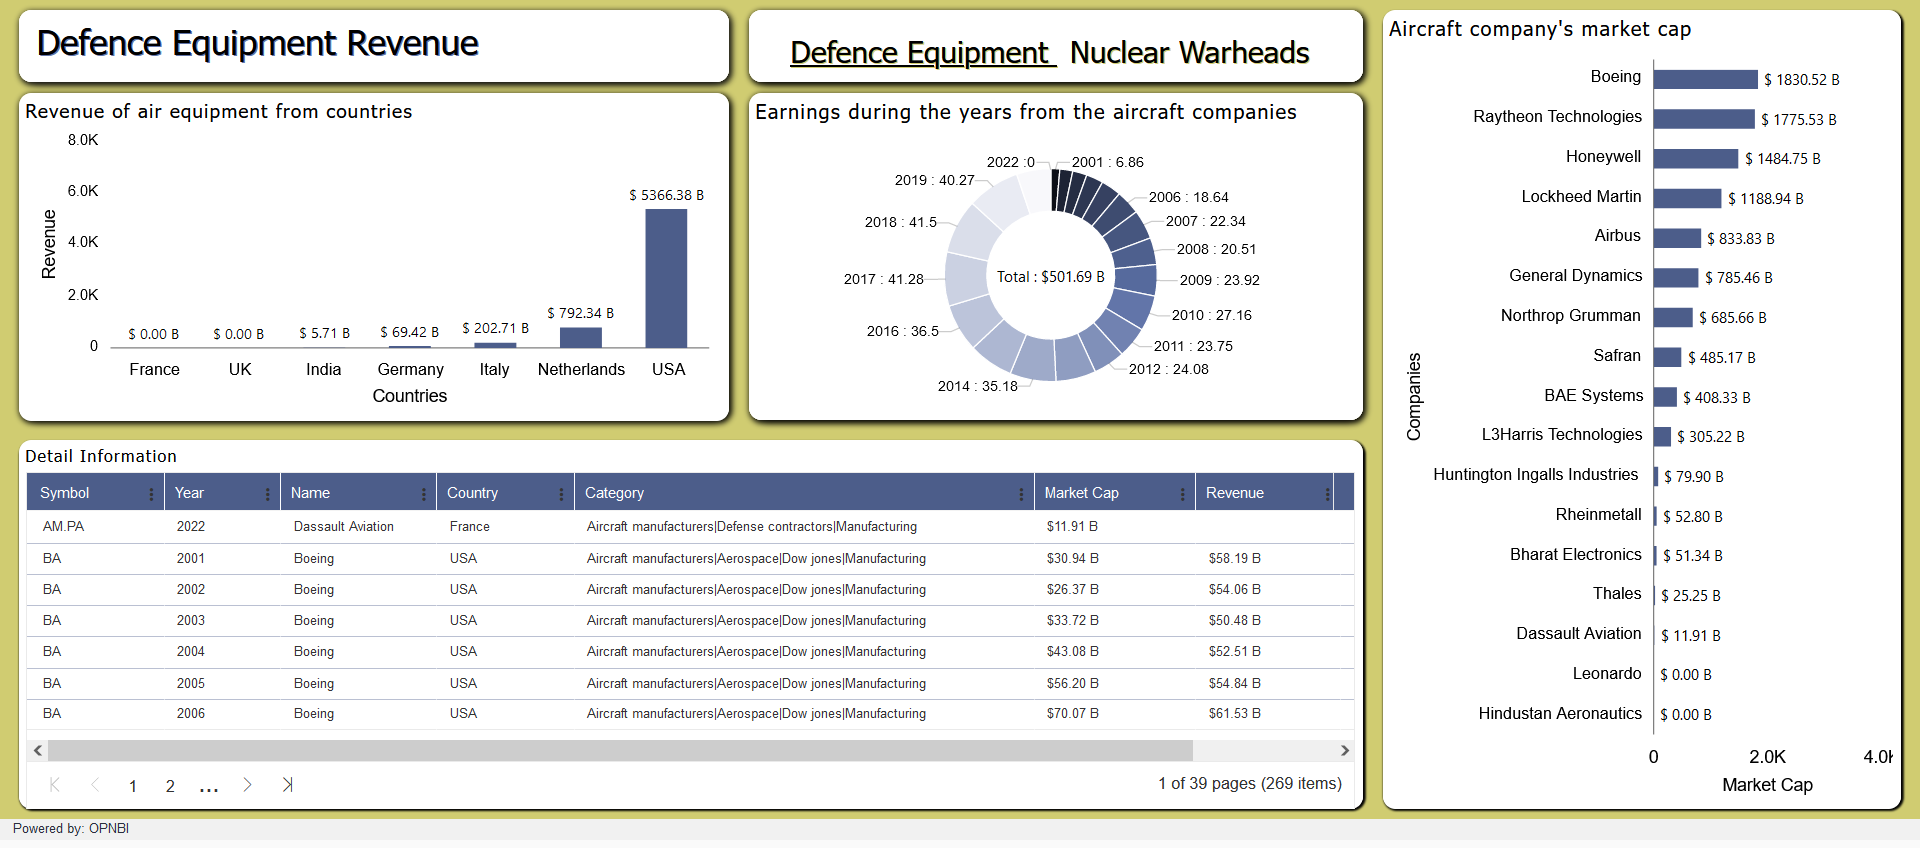Sort by the Market Cap column header
The image size is (1920, 848).
1081,493
